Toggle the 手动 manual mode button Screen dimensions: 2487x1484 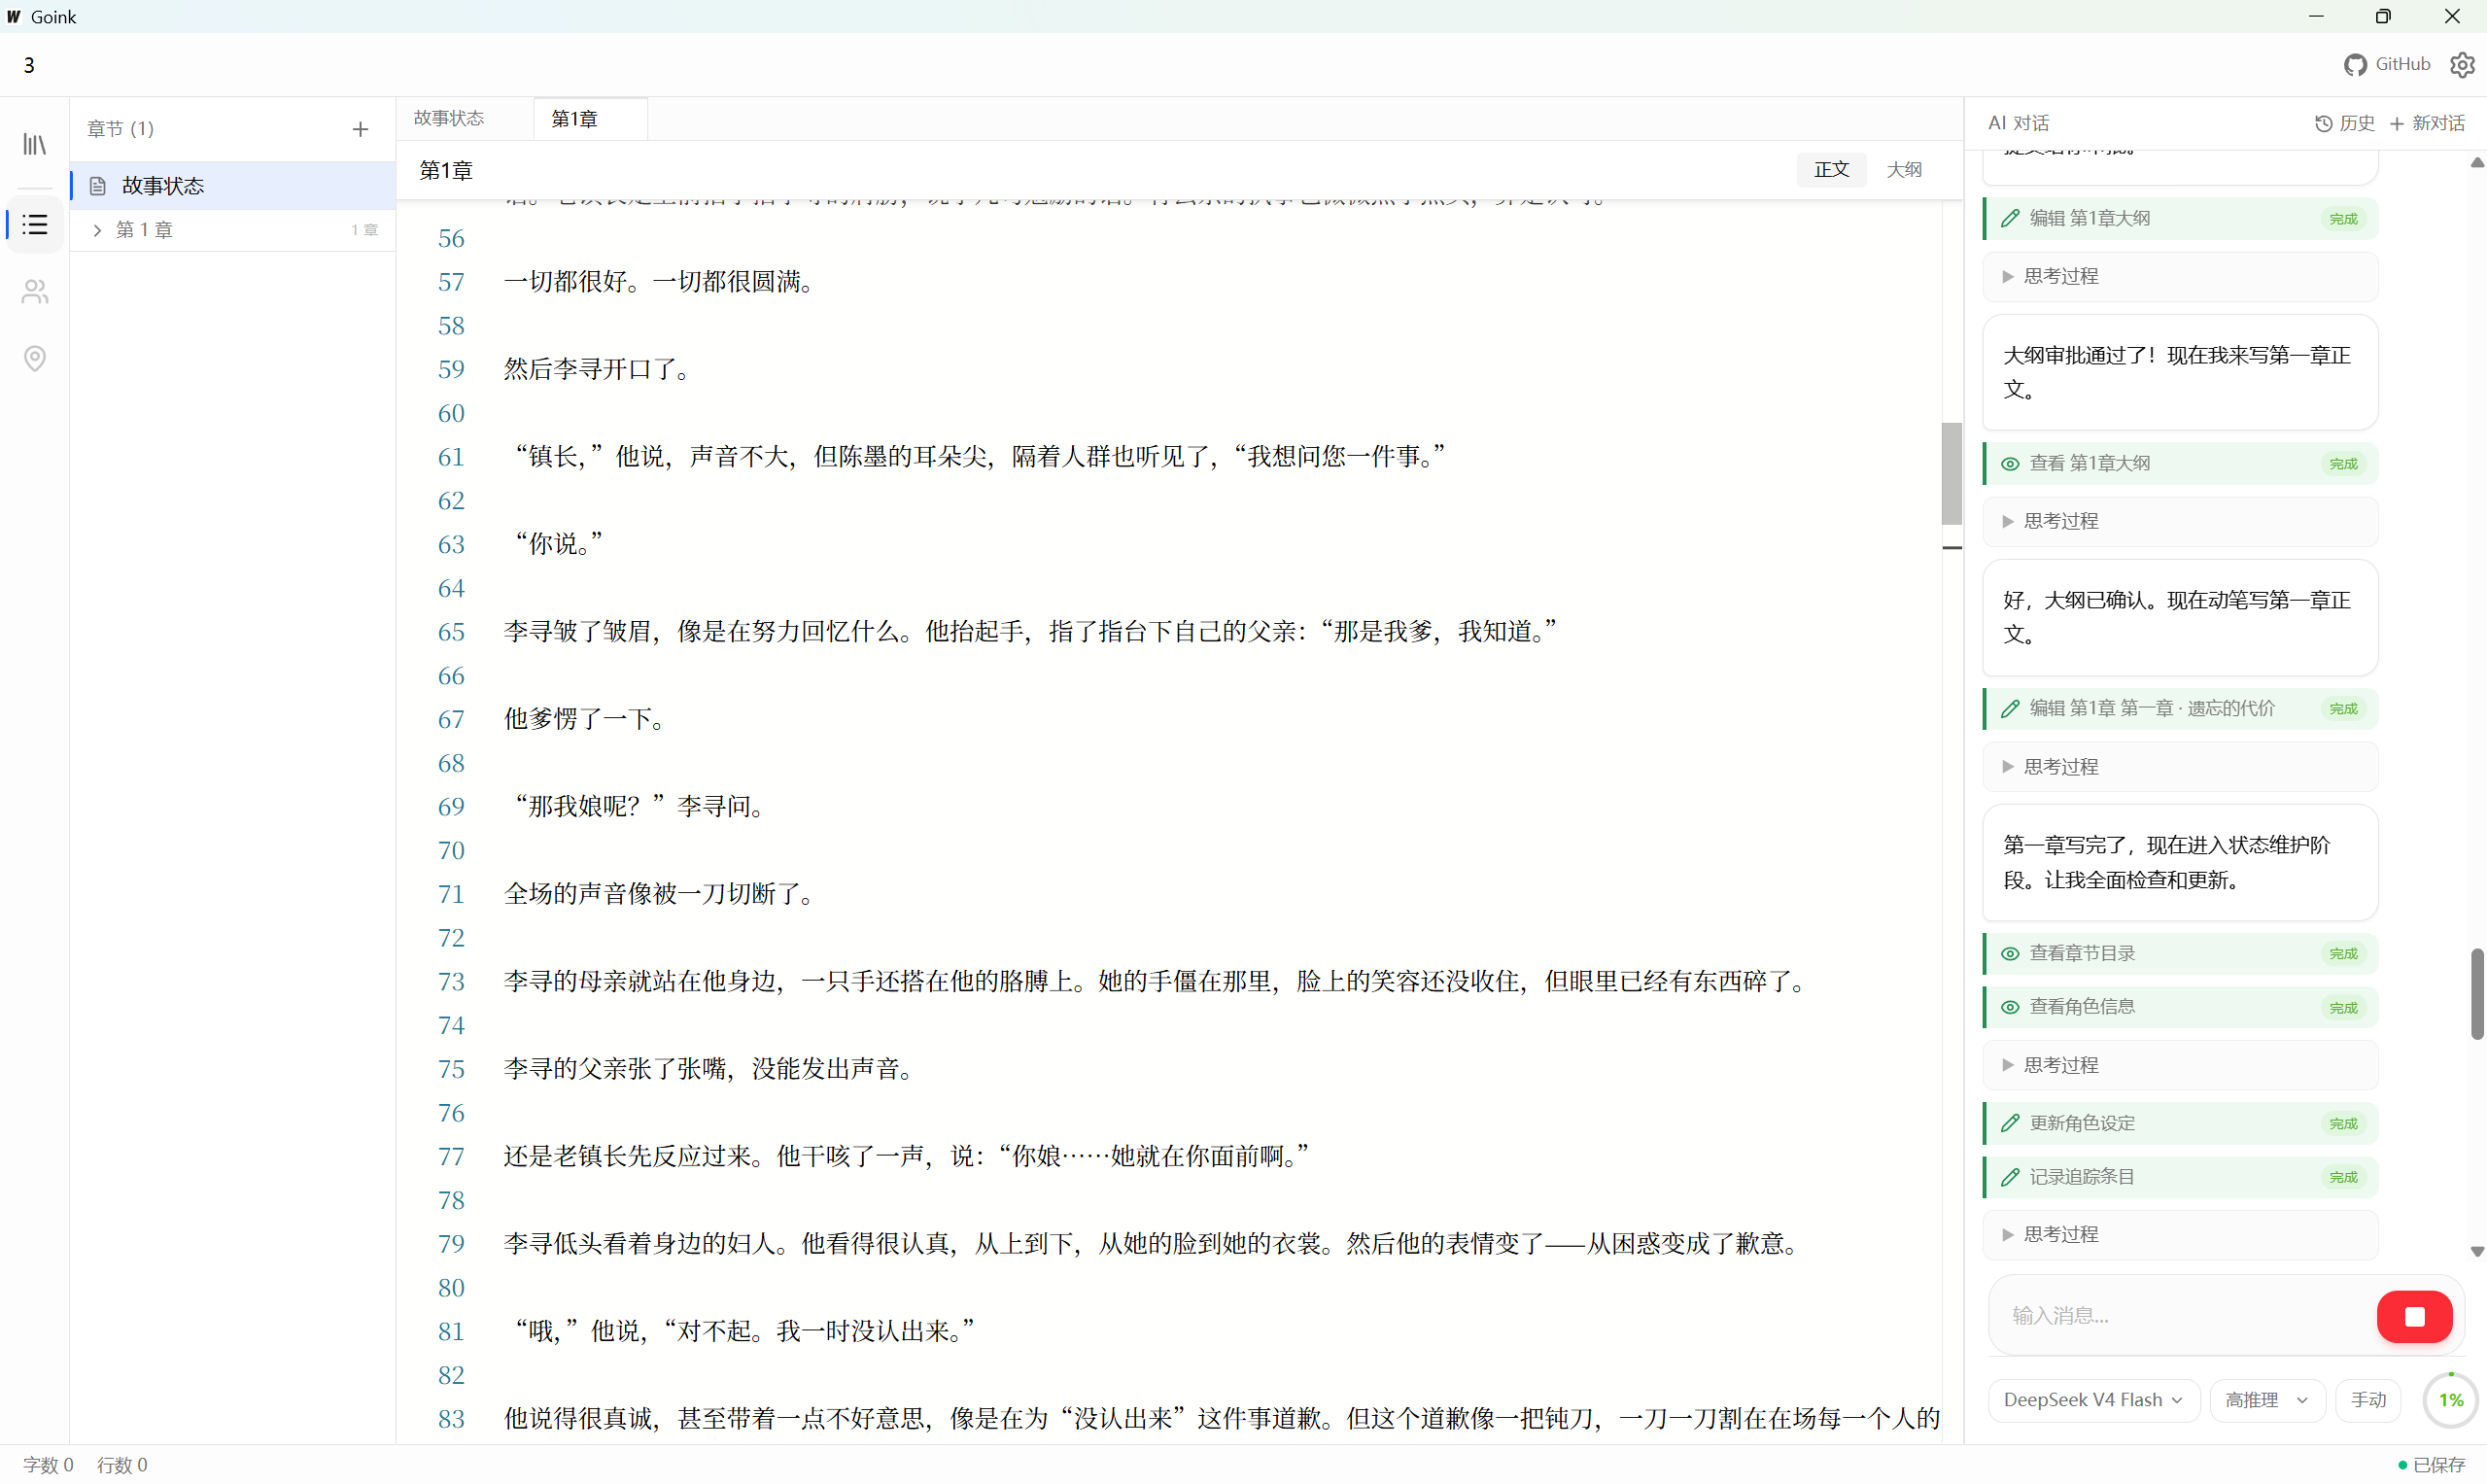(2367, 1399)
